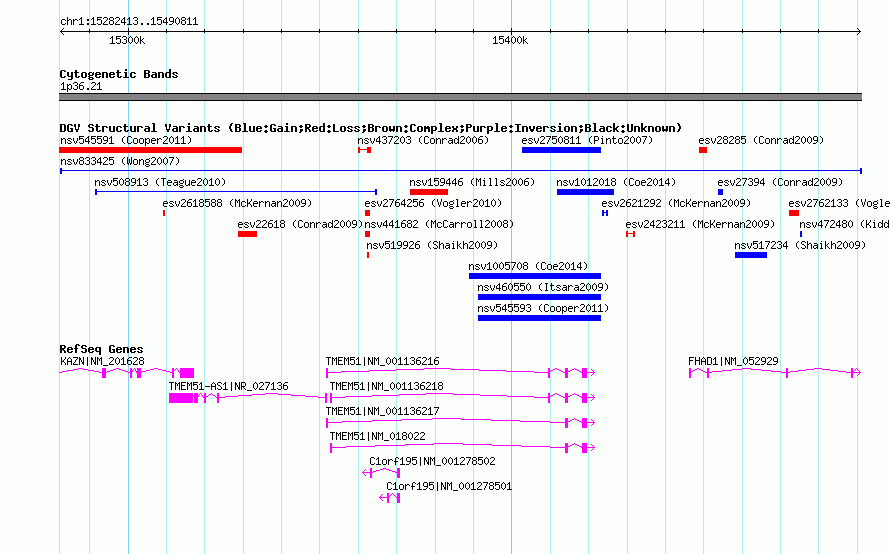890x554 pixels.
Task: Open the C1orf195|NM_001278501 gene label
Action: point(449,486)
